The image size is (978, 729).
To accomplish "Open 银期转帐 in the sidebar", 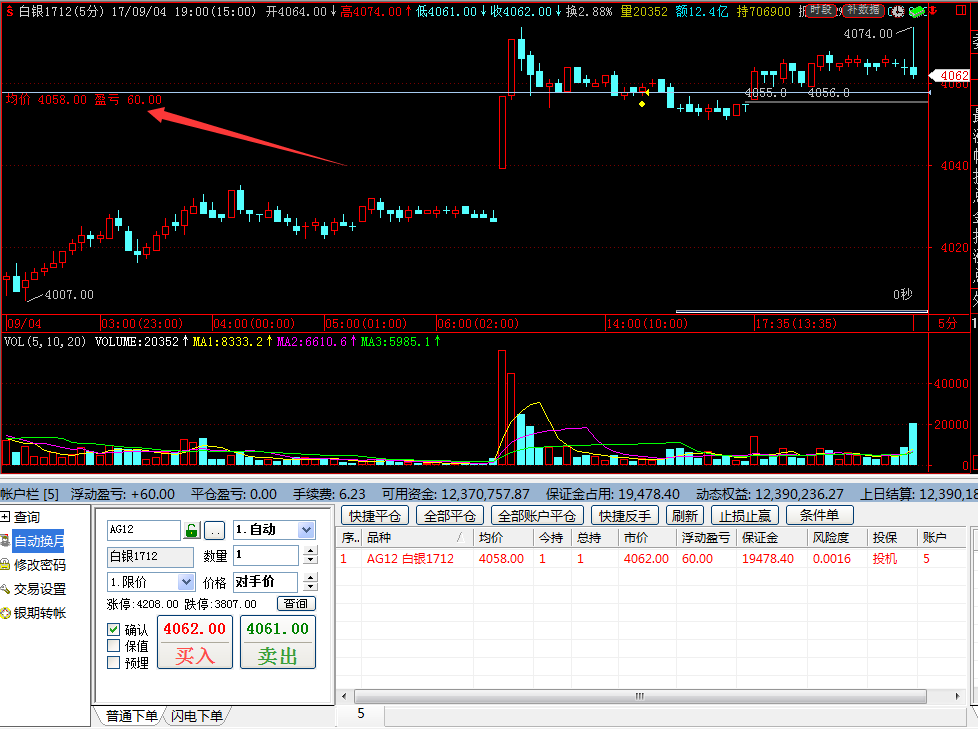I will 40,613.
